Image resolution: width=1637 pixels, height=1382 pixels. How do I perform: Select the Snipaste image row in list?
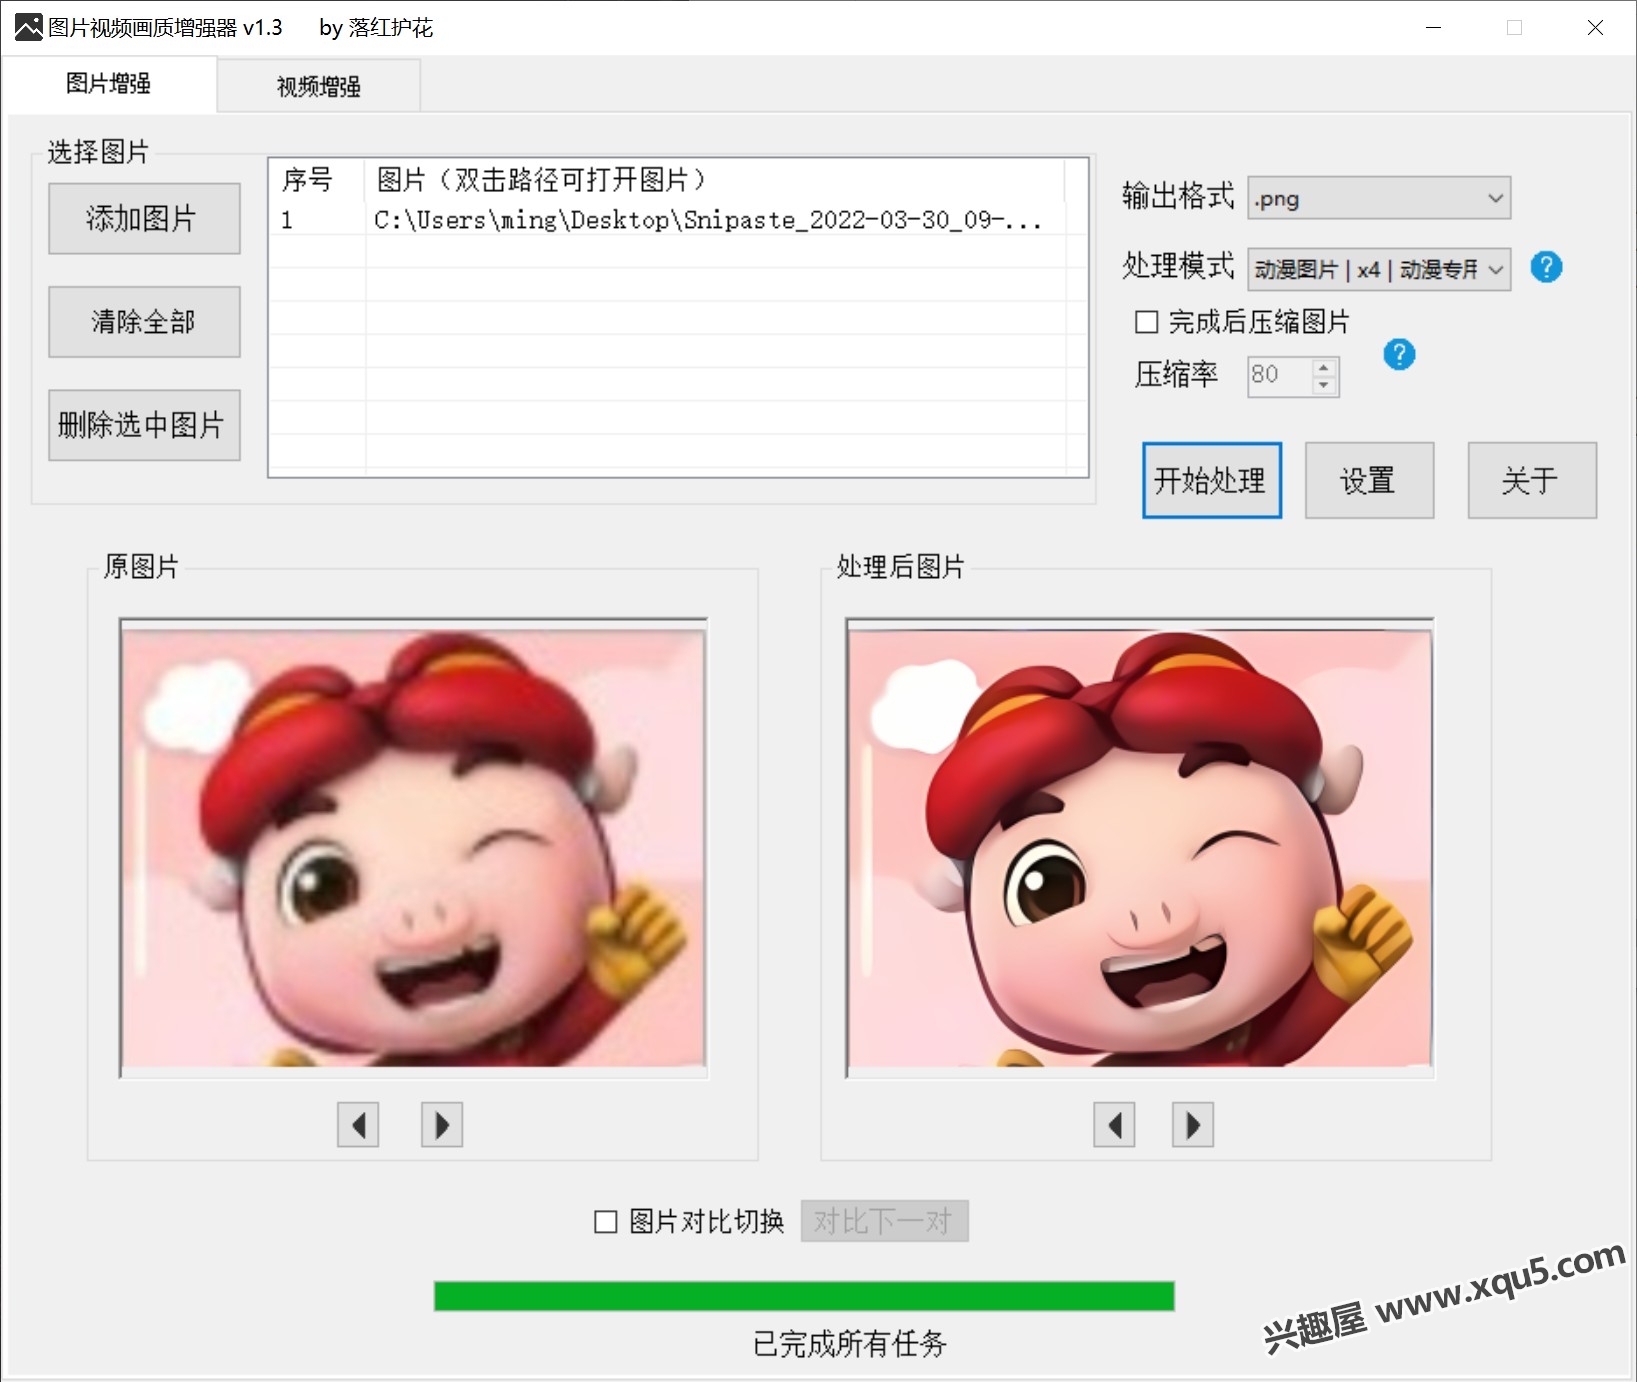pos(706,220)
